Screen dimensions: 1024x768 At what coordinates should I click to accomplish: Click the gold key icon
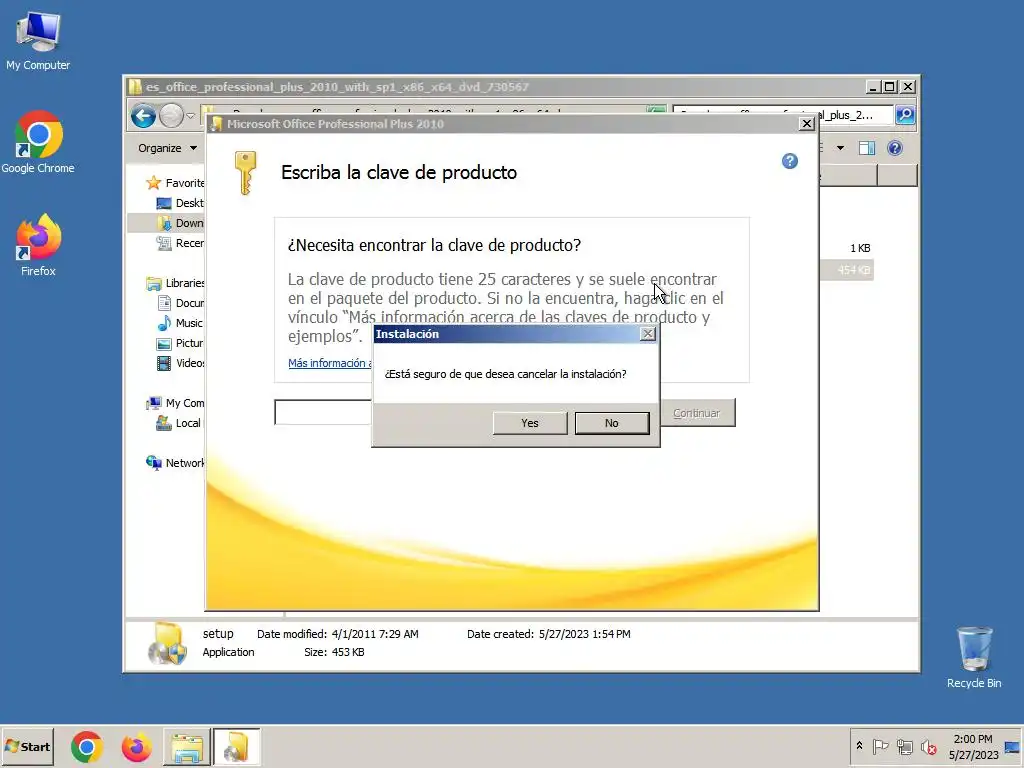(246, 173)
